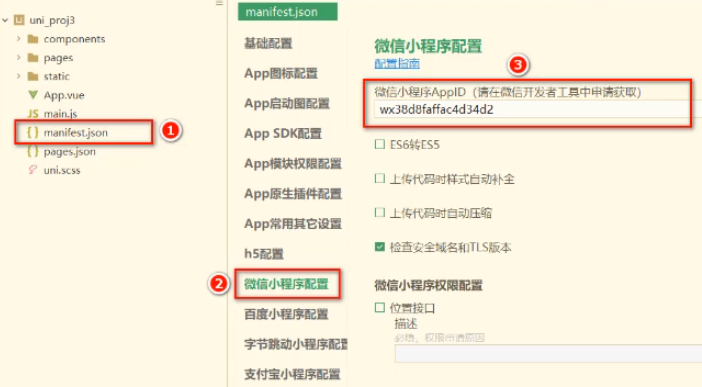Open the 支付宝小程序配置 section
The width and height of the screenshot is (702, 387).
292,374
